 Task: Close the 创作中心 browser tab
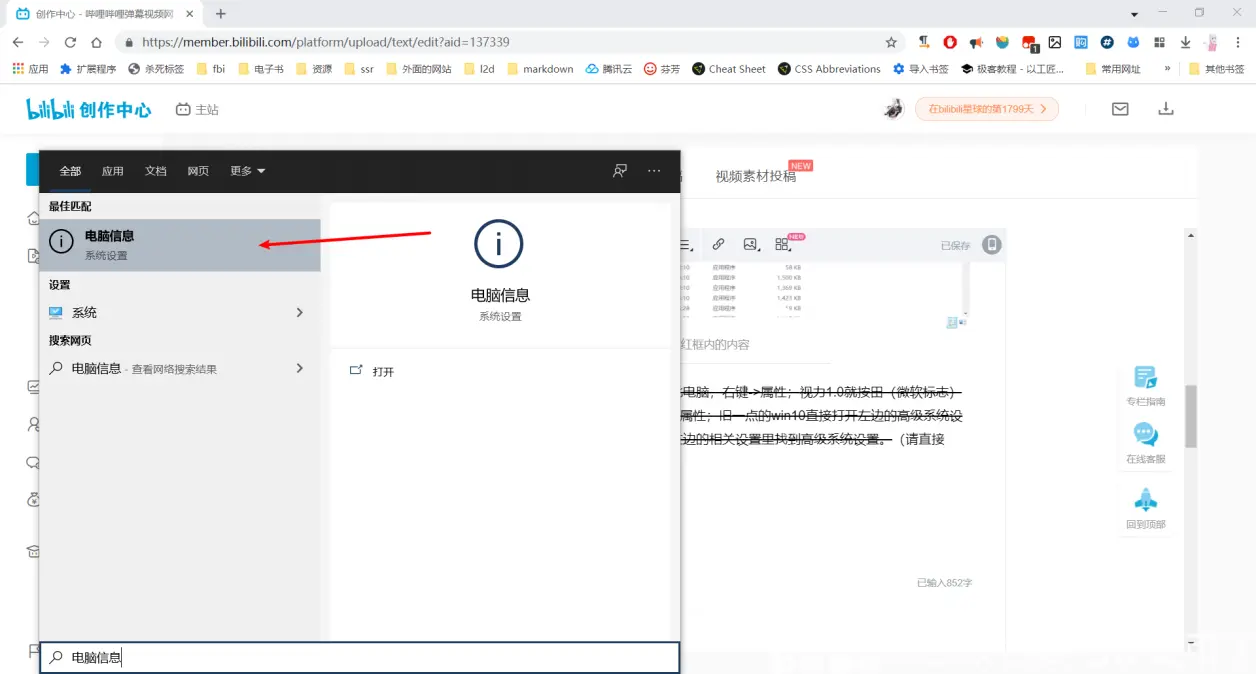(190, 14)
